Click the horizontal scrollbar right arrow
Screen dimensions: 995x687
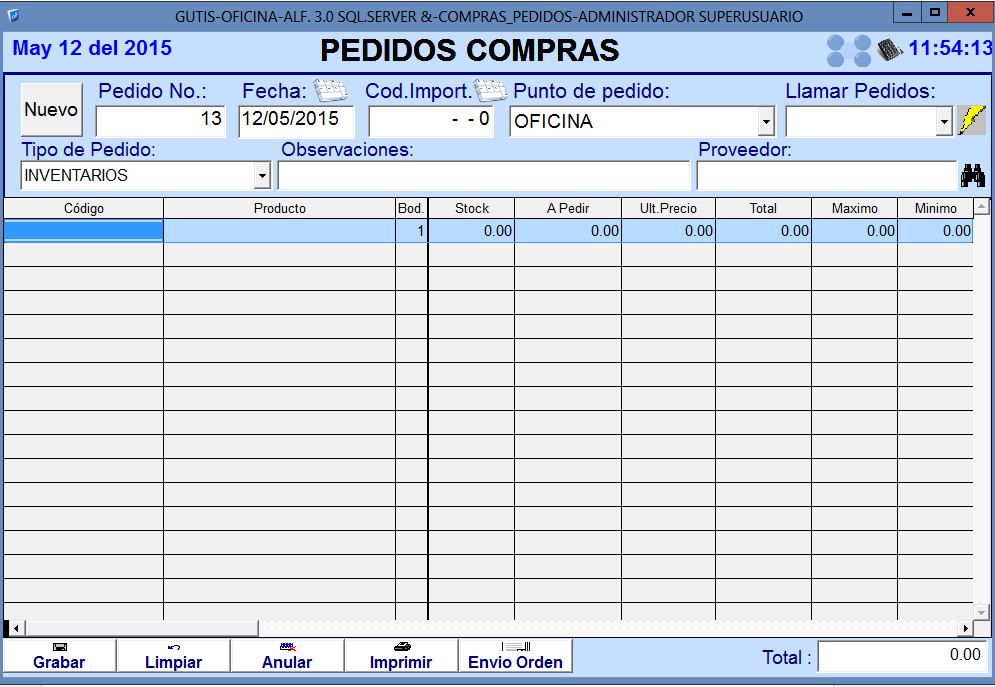coord(965,628)
